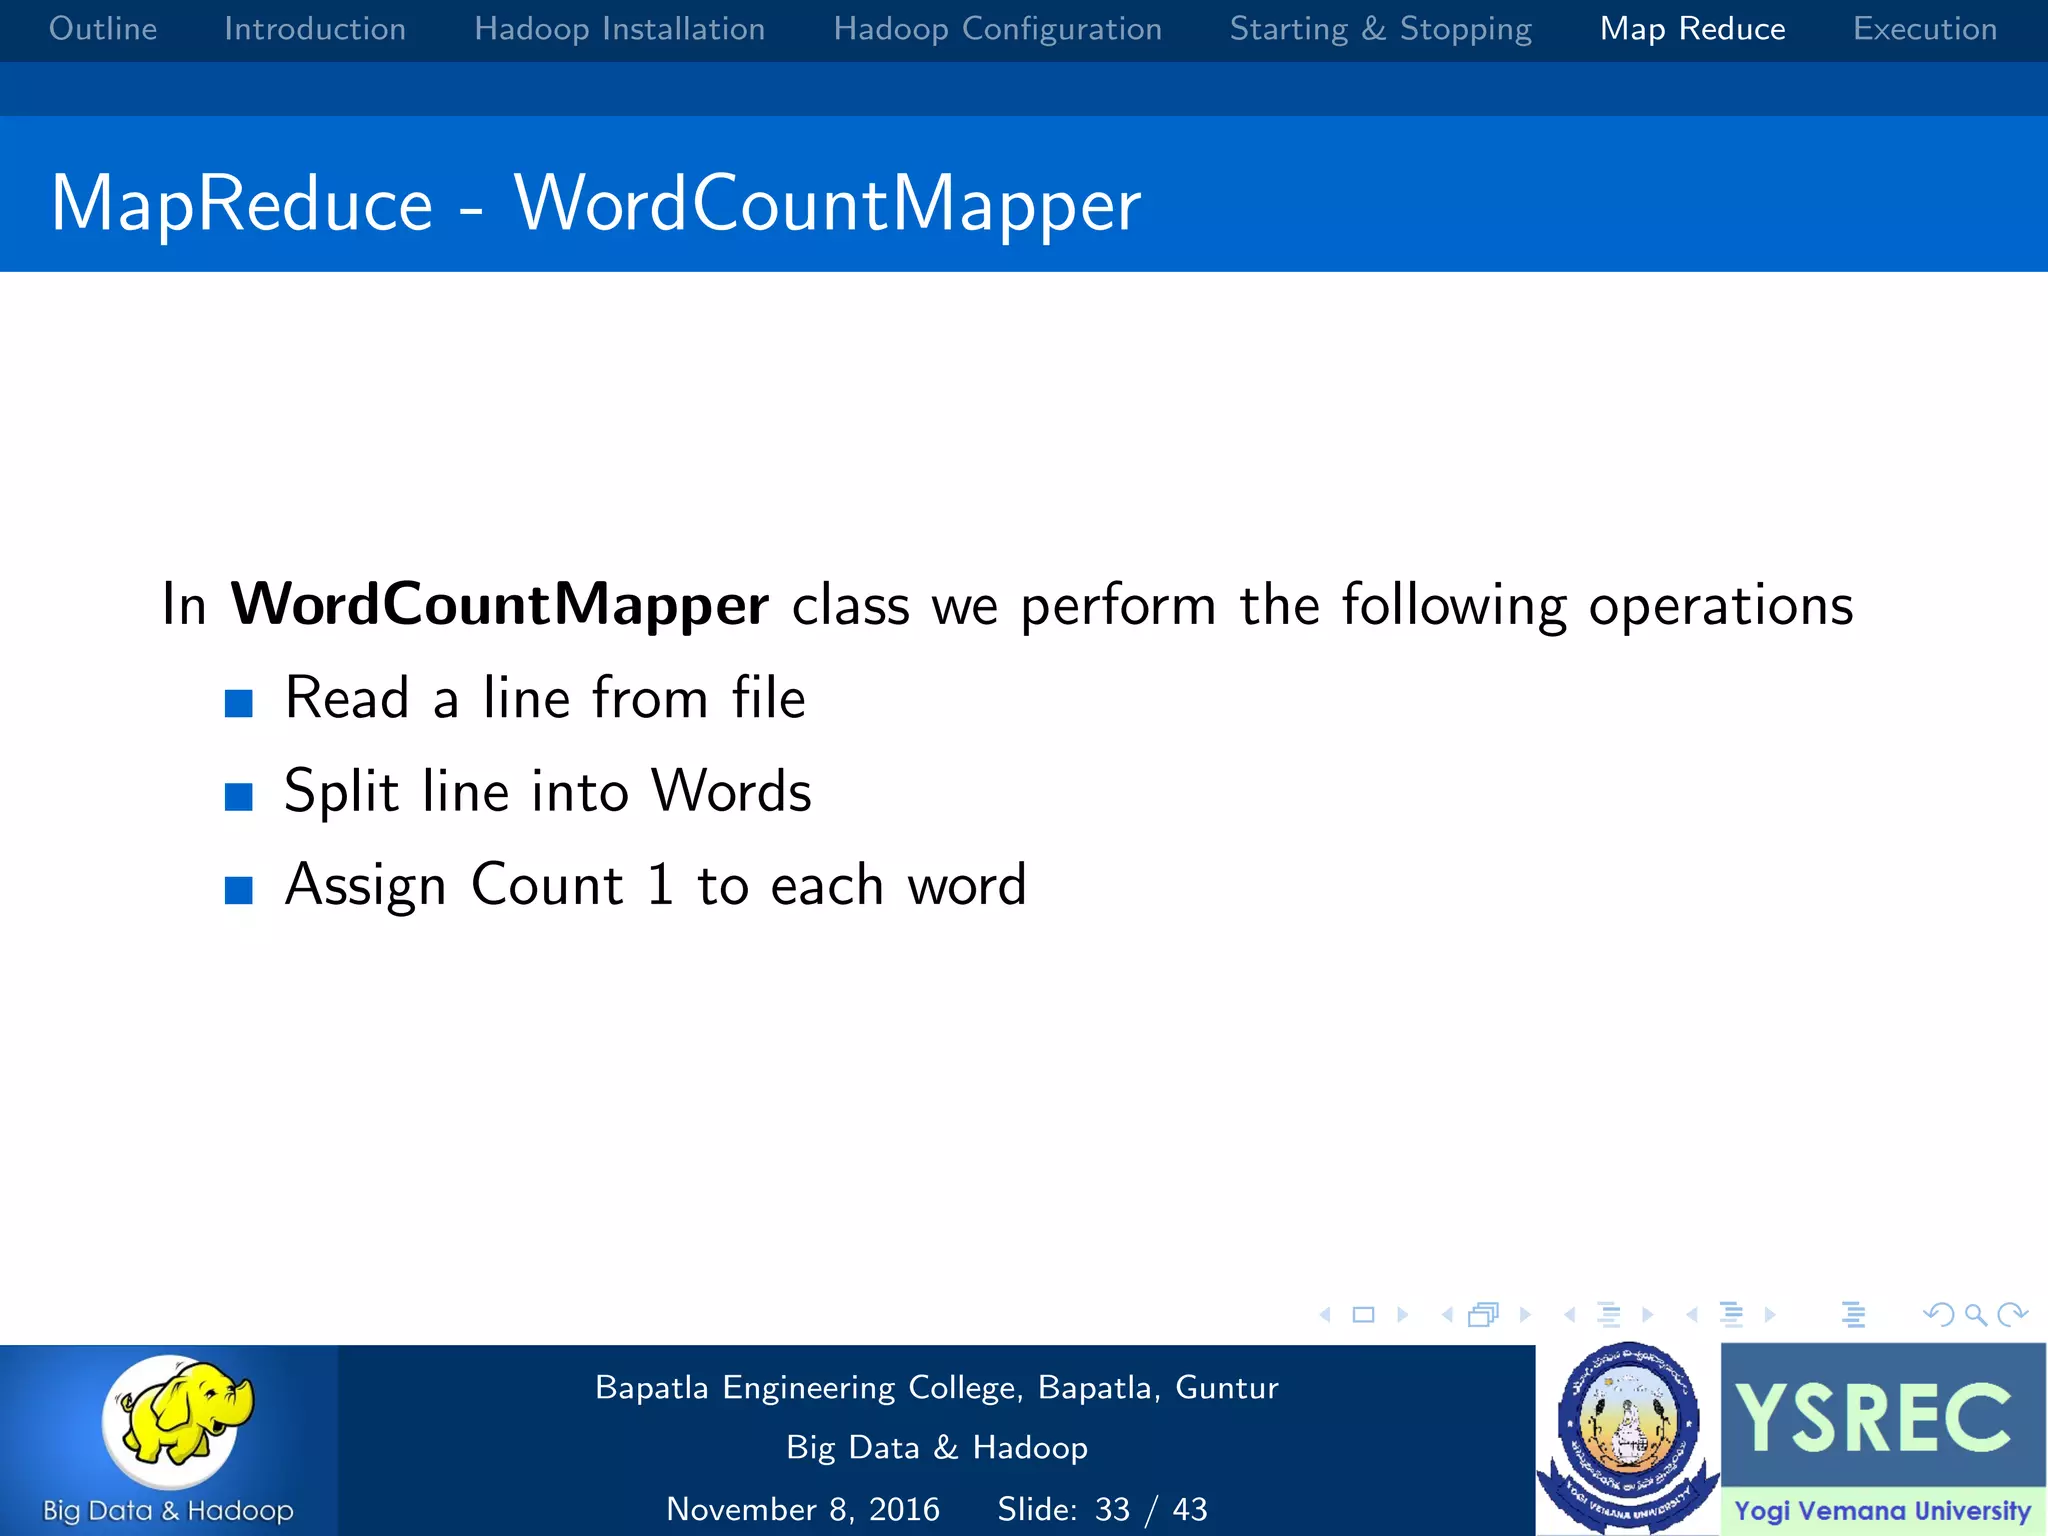Go to previous frame arrow

[1447, 1315]
